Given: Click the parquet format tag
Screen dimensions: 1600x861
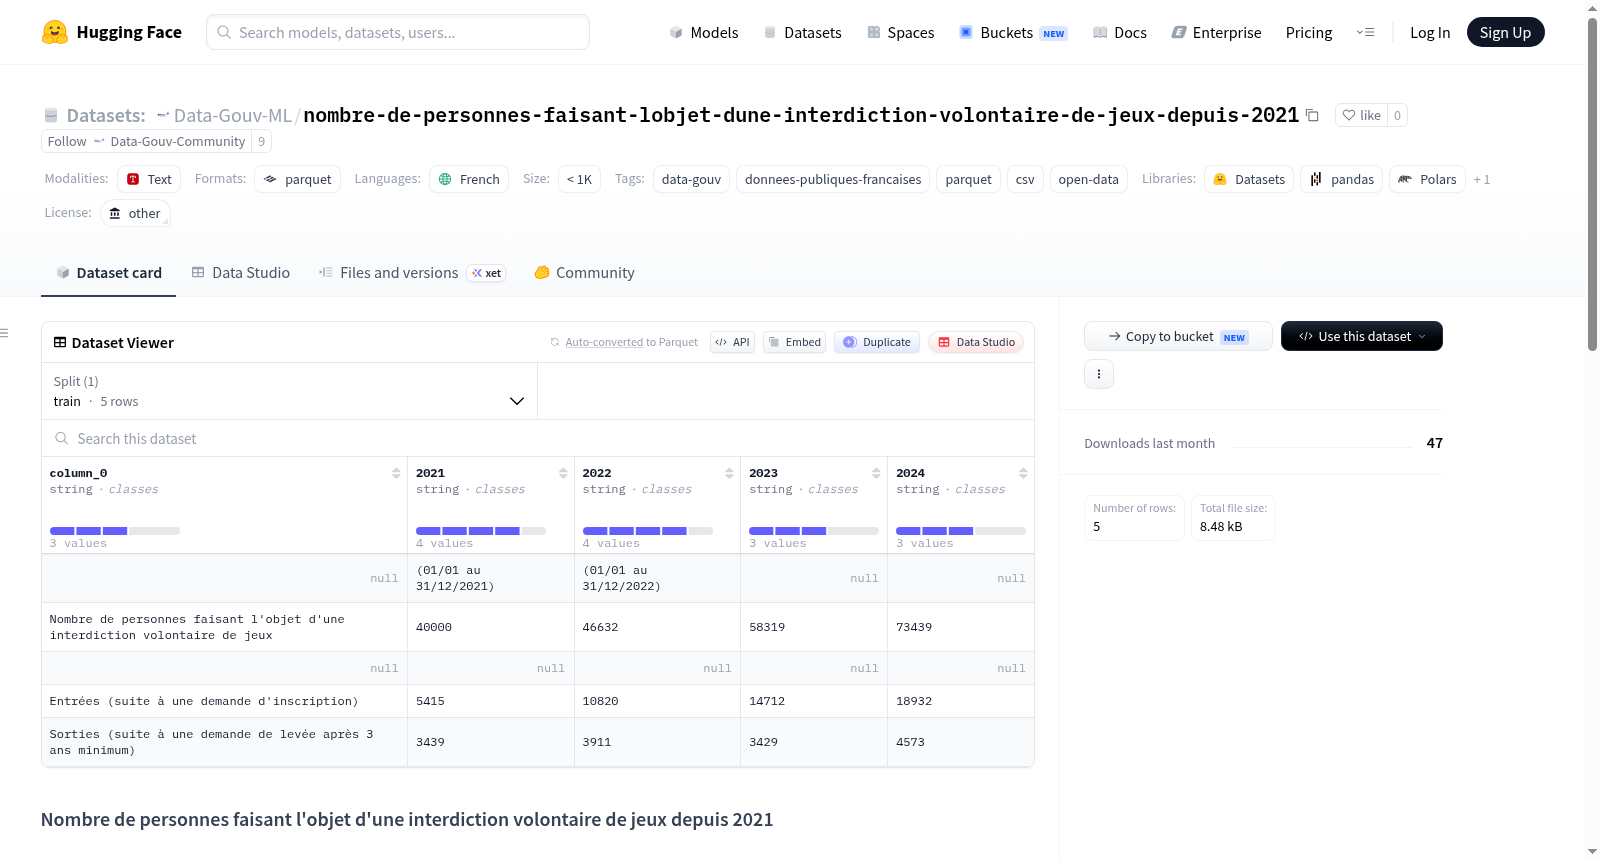Looking at the screenshot, I should (297, 179).
